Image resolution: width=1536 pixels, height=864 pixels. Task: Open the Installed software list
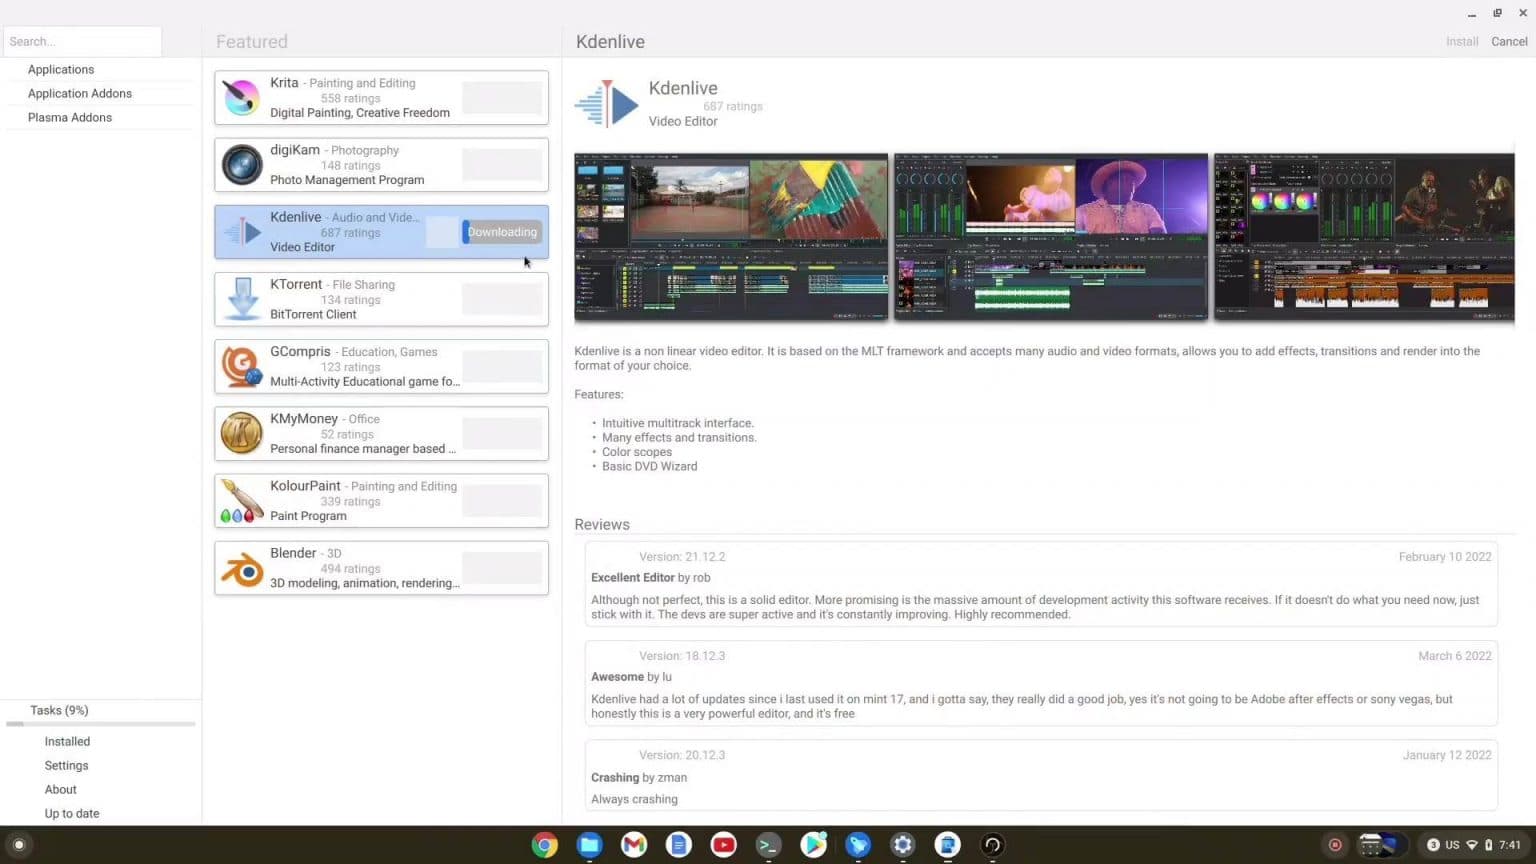[66, 741]
